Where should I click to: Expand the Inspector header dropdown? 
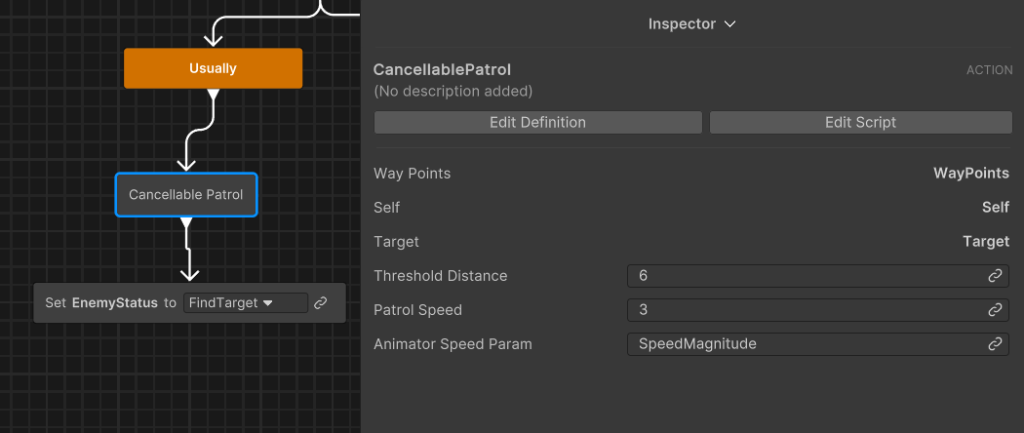pyautogui.click(x=691, y=24)
